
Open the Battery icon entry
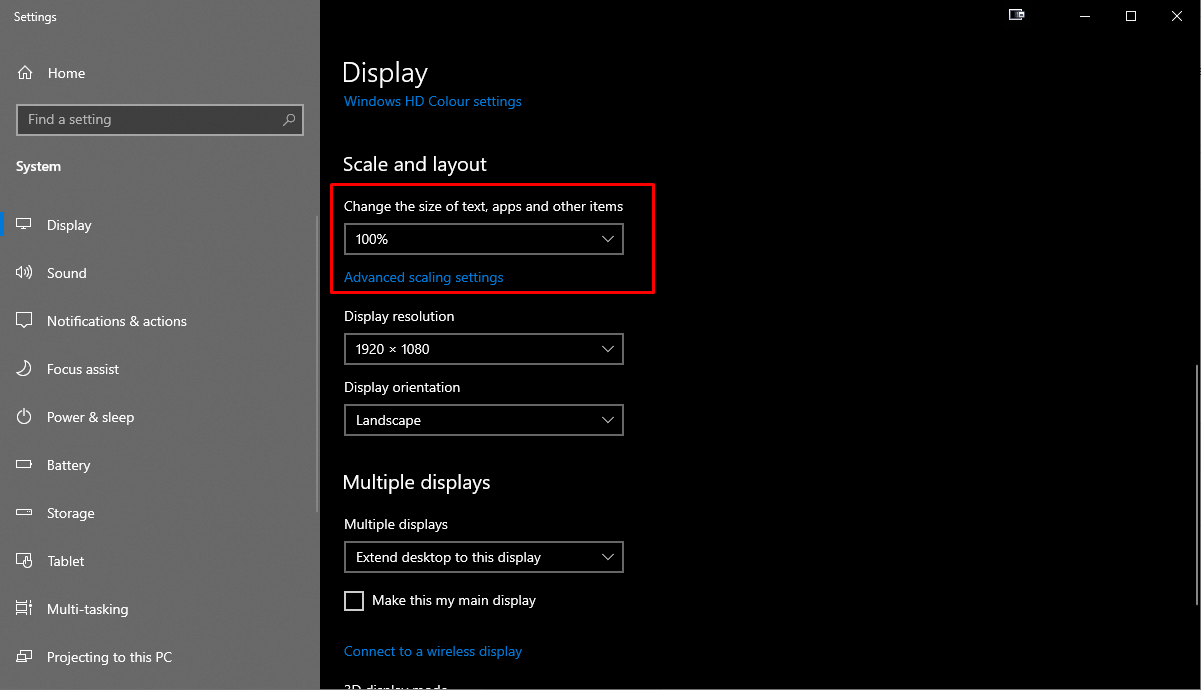pyautogui.click(x=25, y=465)
